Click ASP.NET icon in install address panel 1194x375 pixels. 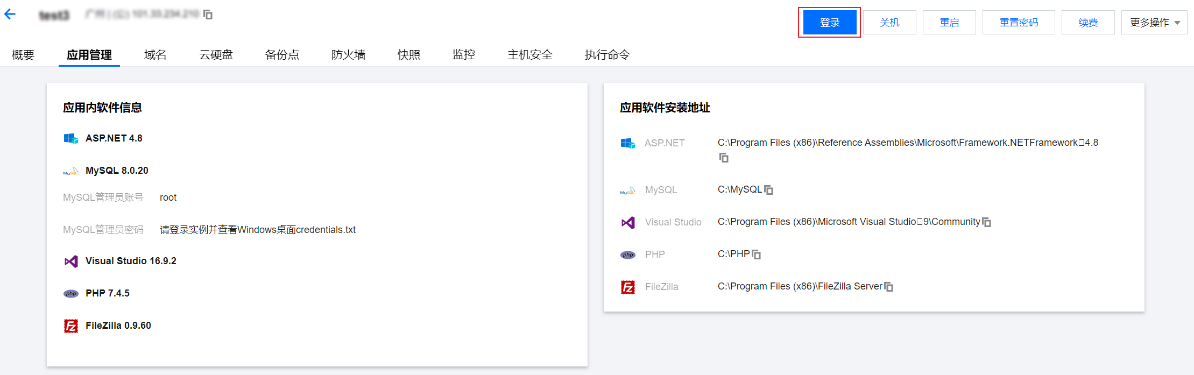[x=628, y=143]
